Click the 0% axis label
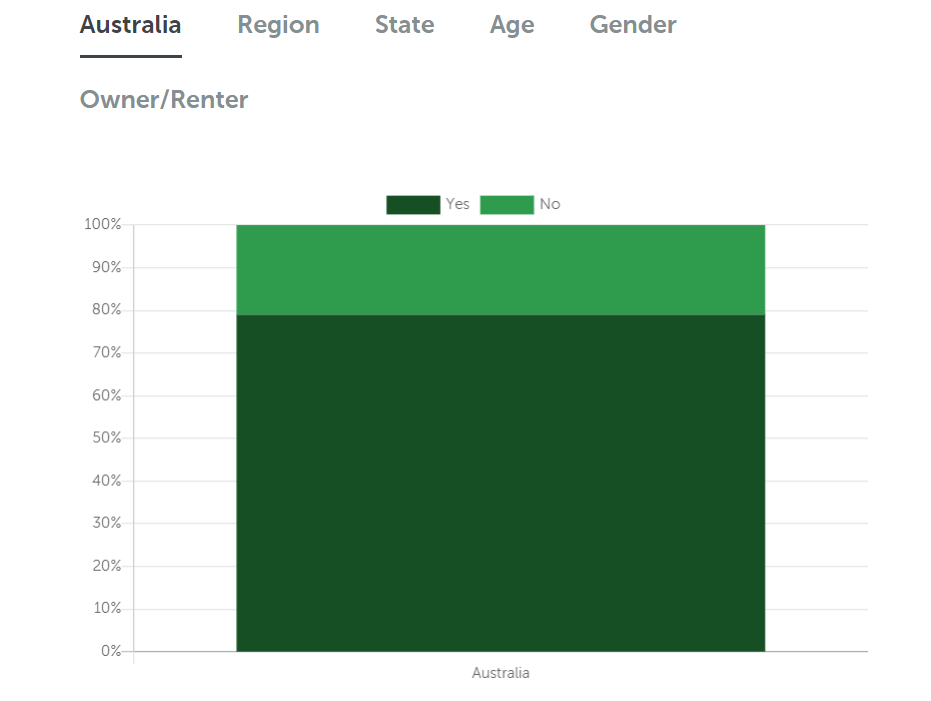The width and height of the screenshot is (931, 701). tap(110, 650)
